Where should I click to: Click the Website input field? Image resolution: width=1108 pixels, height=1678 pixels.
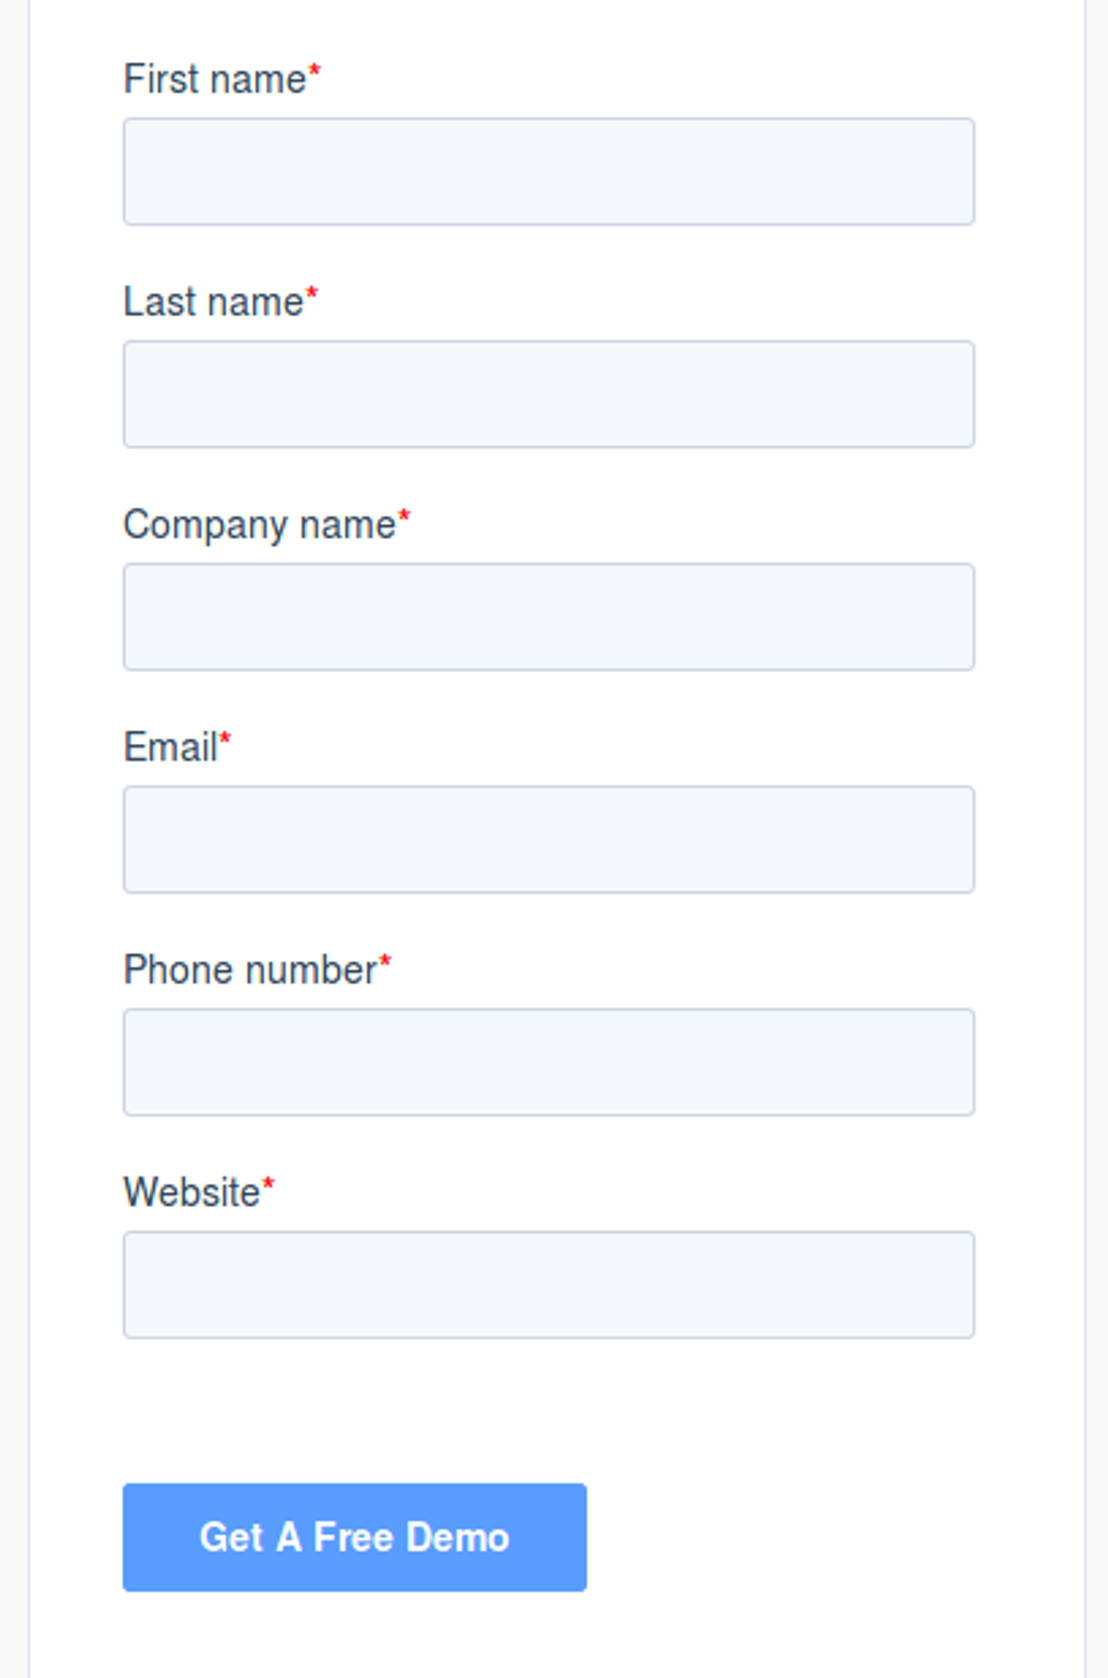[x=548, y=1285]
